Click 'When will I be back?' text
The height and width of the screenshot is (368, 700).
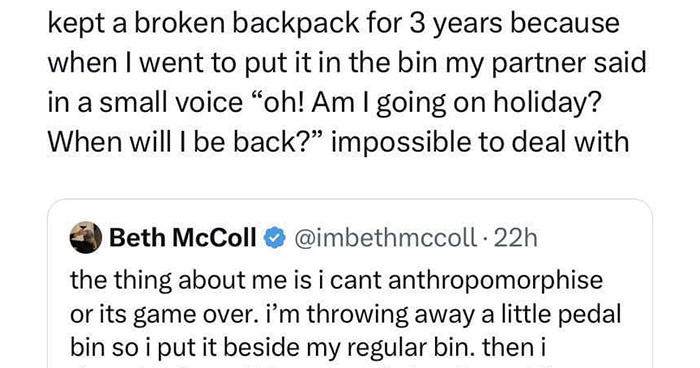coord(183,142)
